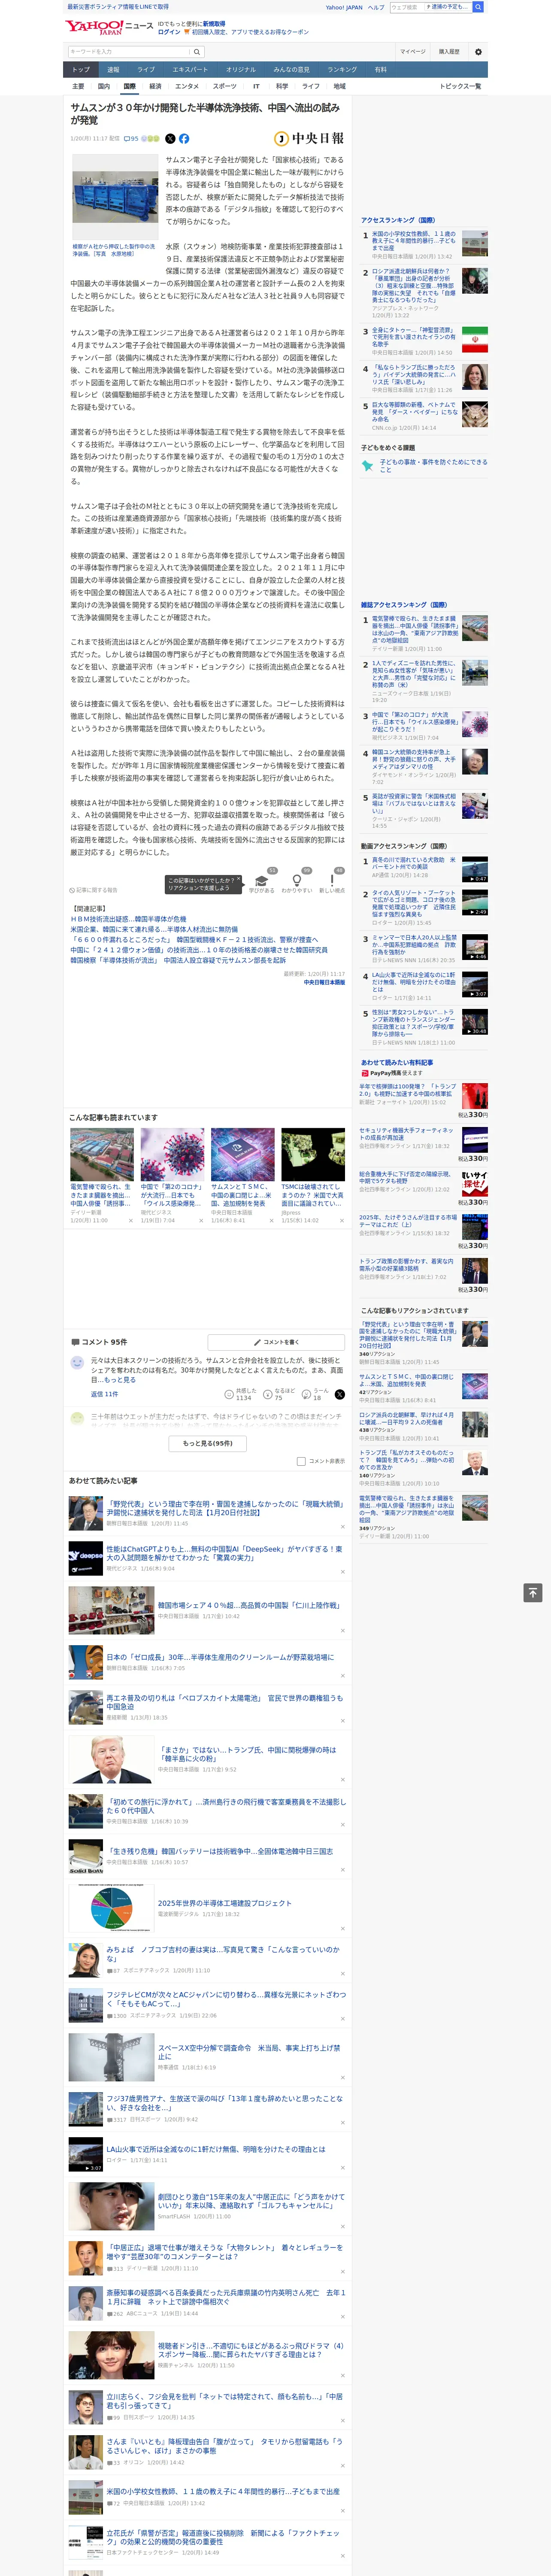The image size is (551, 2576).
Task: Click なるほど reaction on top comment
Action: [268, 1394]
